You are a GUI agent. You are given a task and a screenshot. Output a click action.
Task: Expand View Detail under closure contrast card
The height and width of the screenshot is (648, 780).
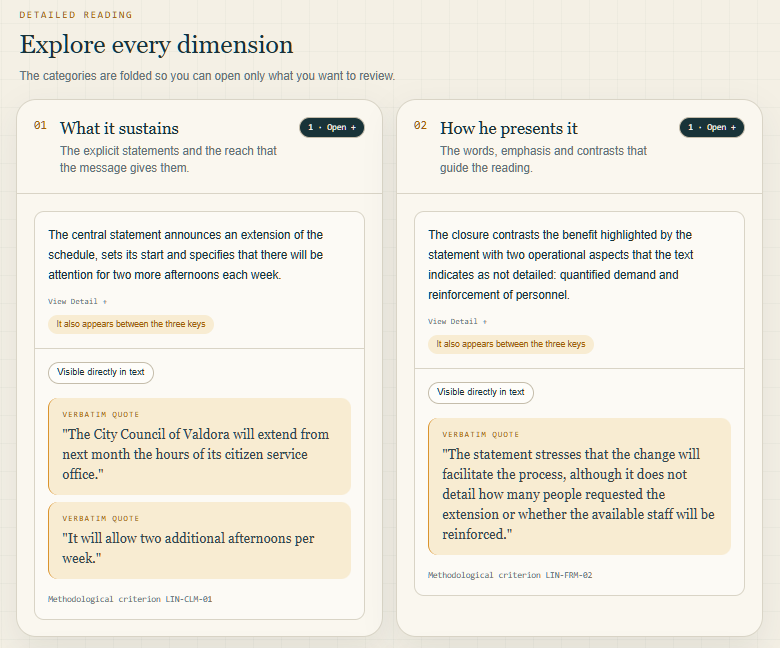pos(458,321)
